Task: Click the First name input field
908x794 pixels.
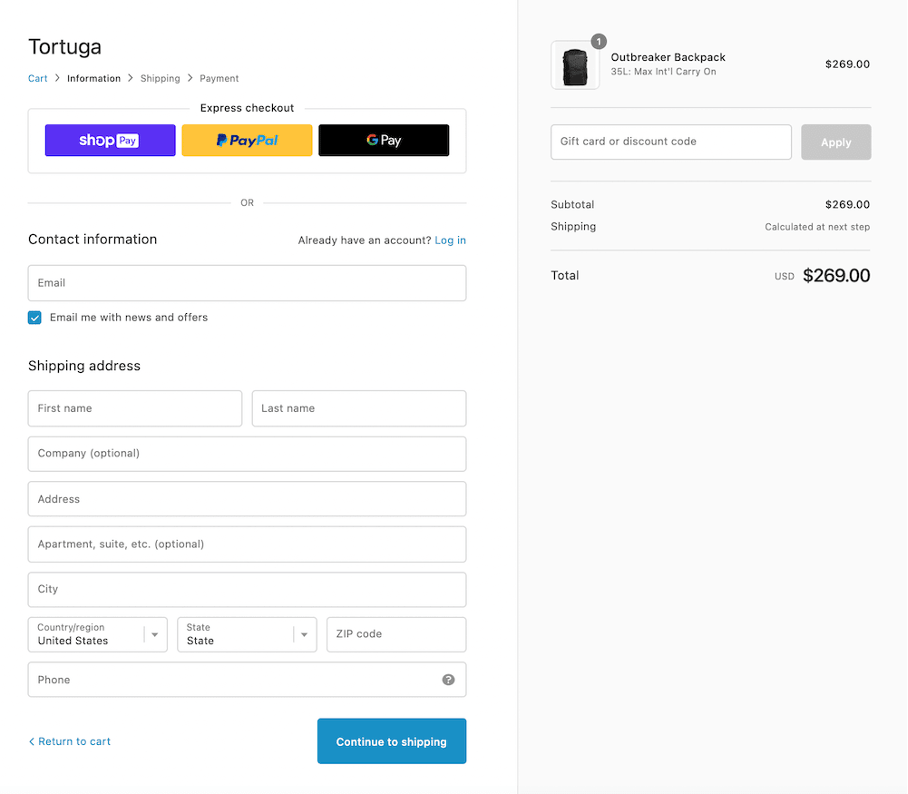Action: [x=135, y=408]
